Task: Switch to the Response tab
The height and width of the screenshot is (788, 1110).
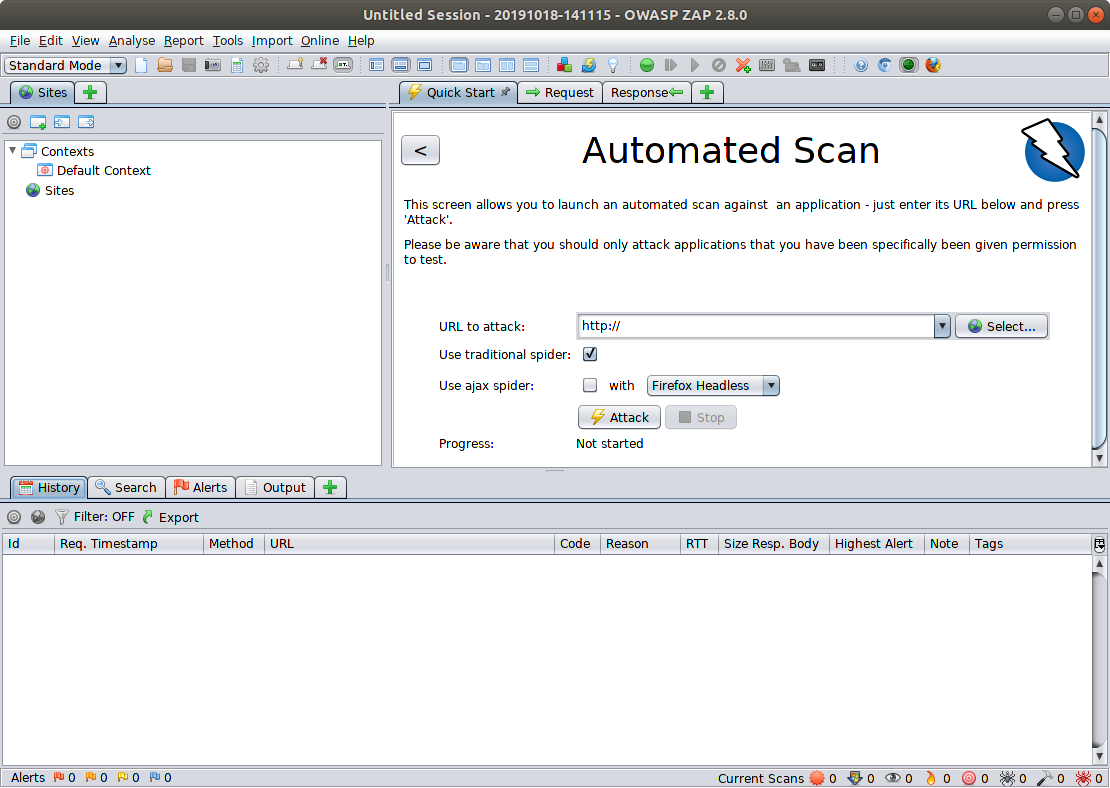Action: [x=646, y=93]
